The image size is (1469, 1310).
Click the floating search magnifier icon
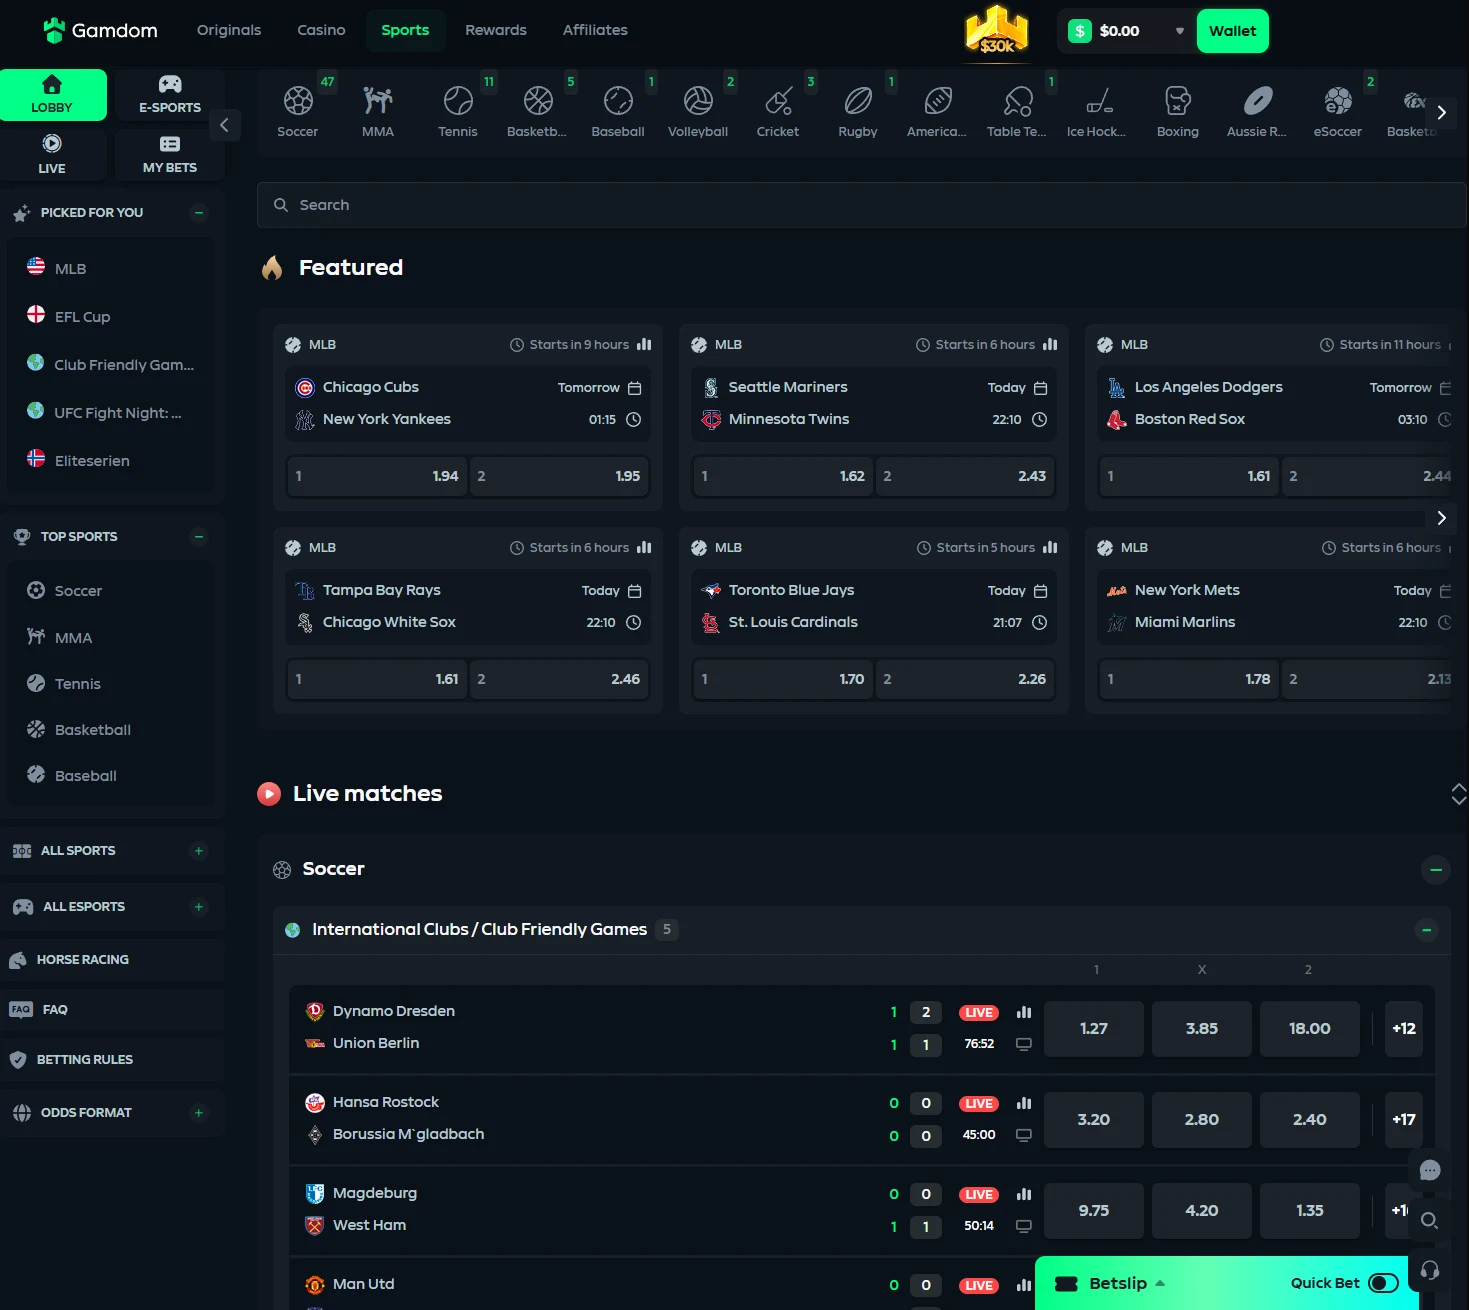pyautogui.click(x=1430, y=1220)
